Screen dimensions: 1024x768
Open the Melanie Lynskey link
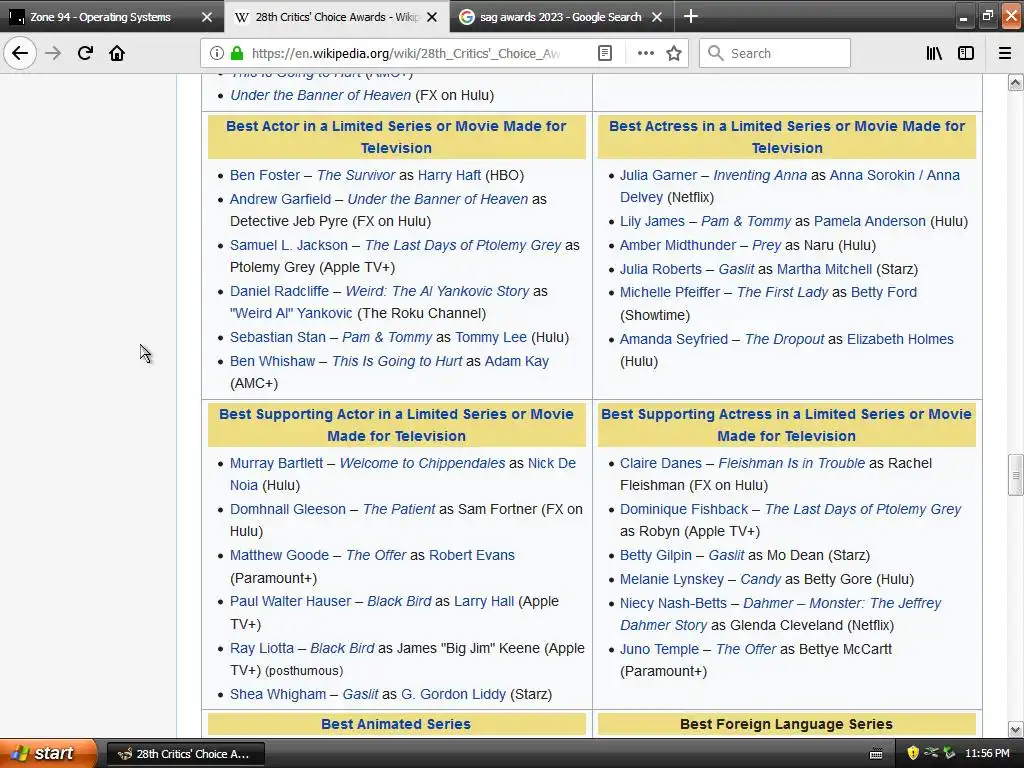pyautogui.click(x=671, y=579)
